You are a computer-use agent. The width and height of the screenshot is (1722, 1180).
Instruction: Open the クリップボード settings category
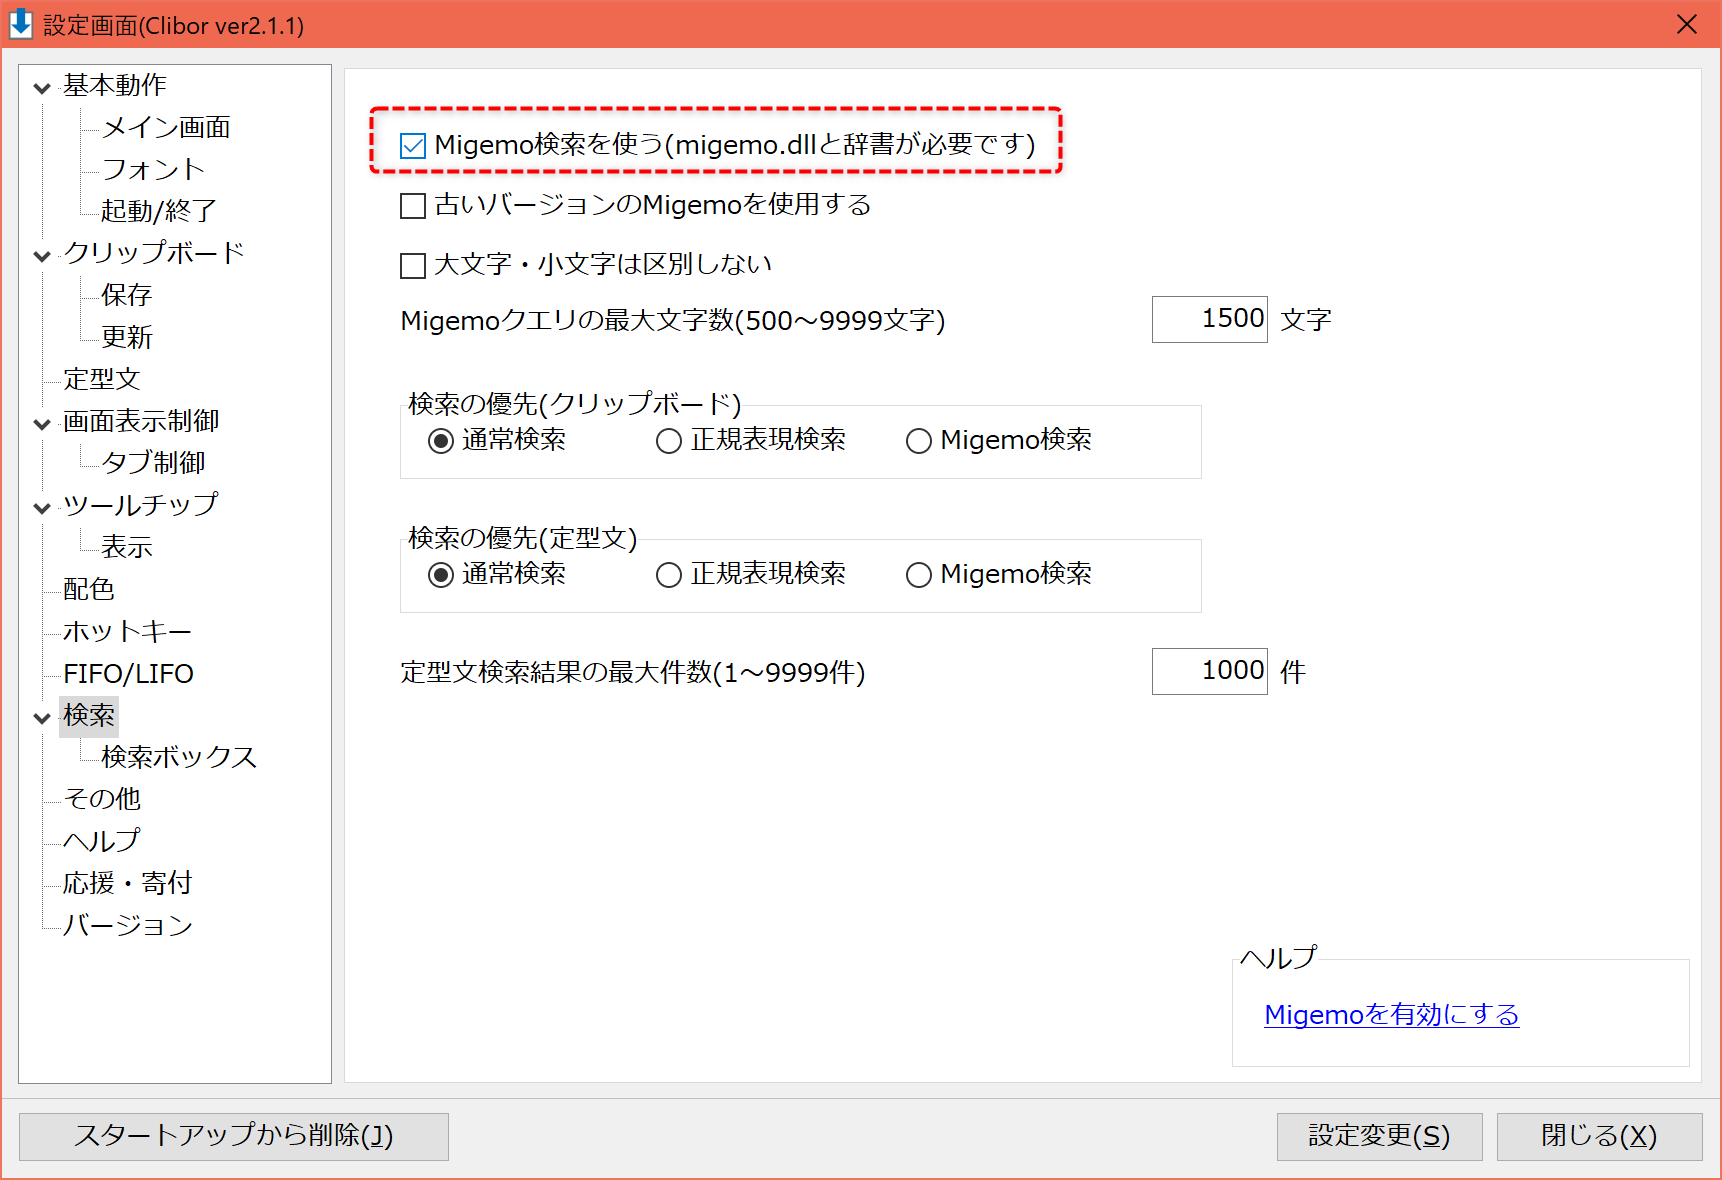154,253
